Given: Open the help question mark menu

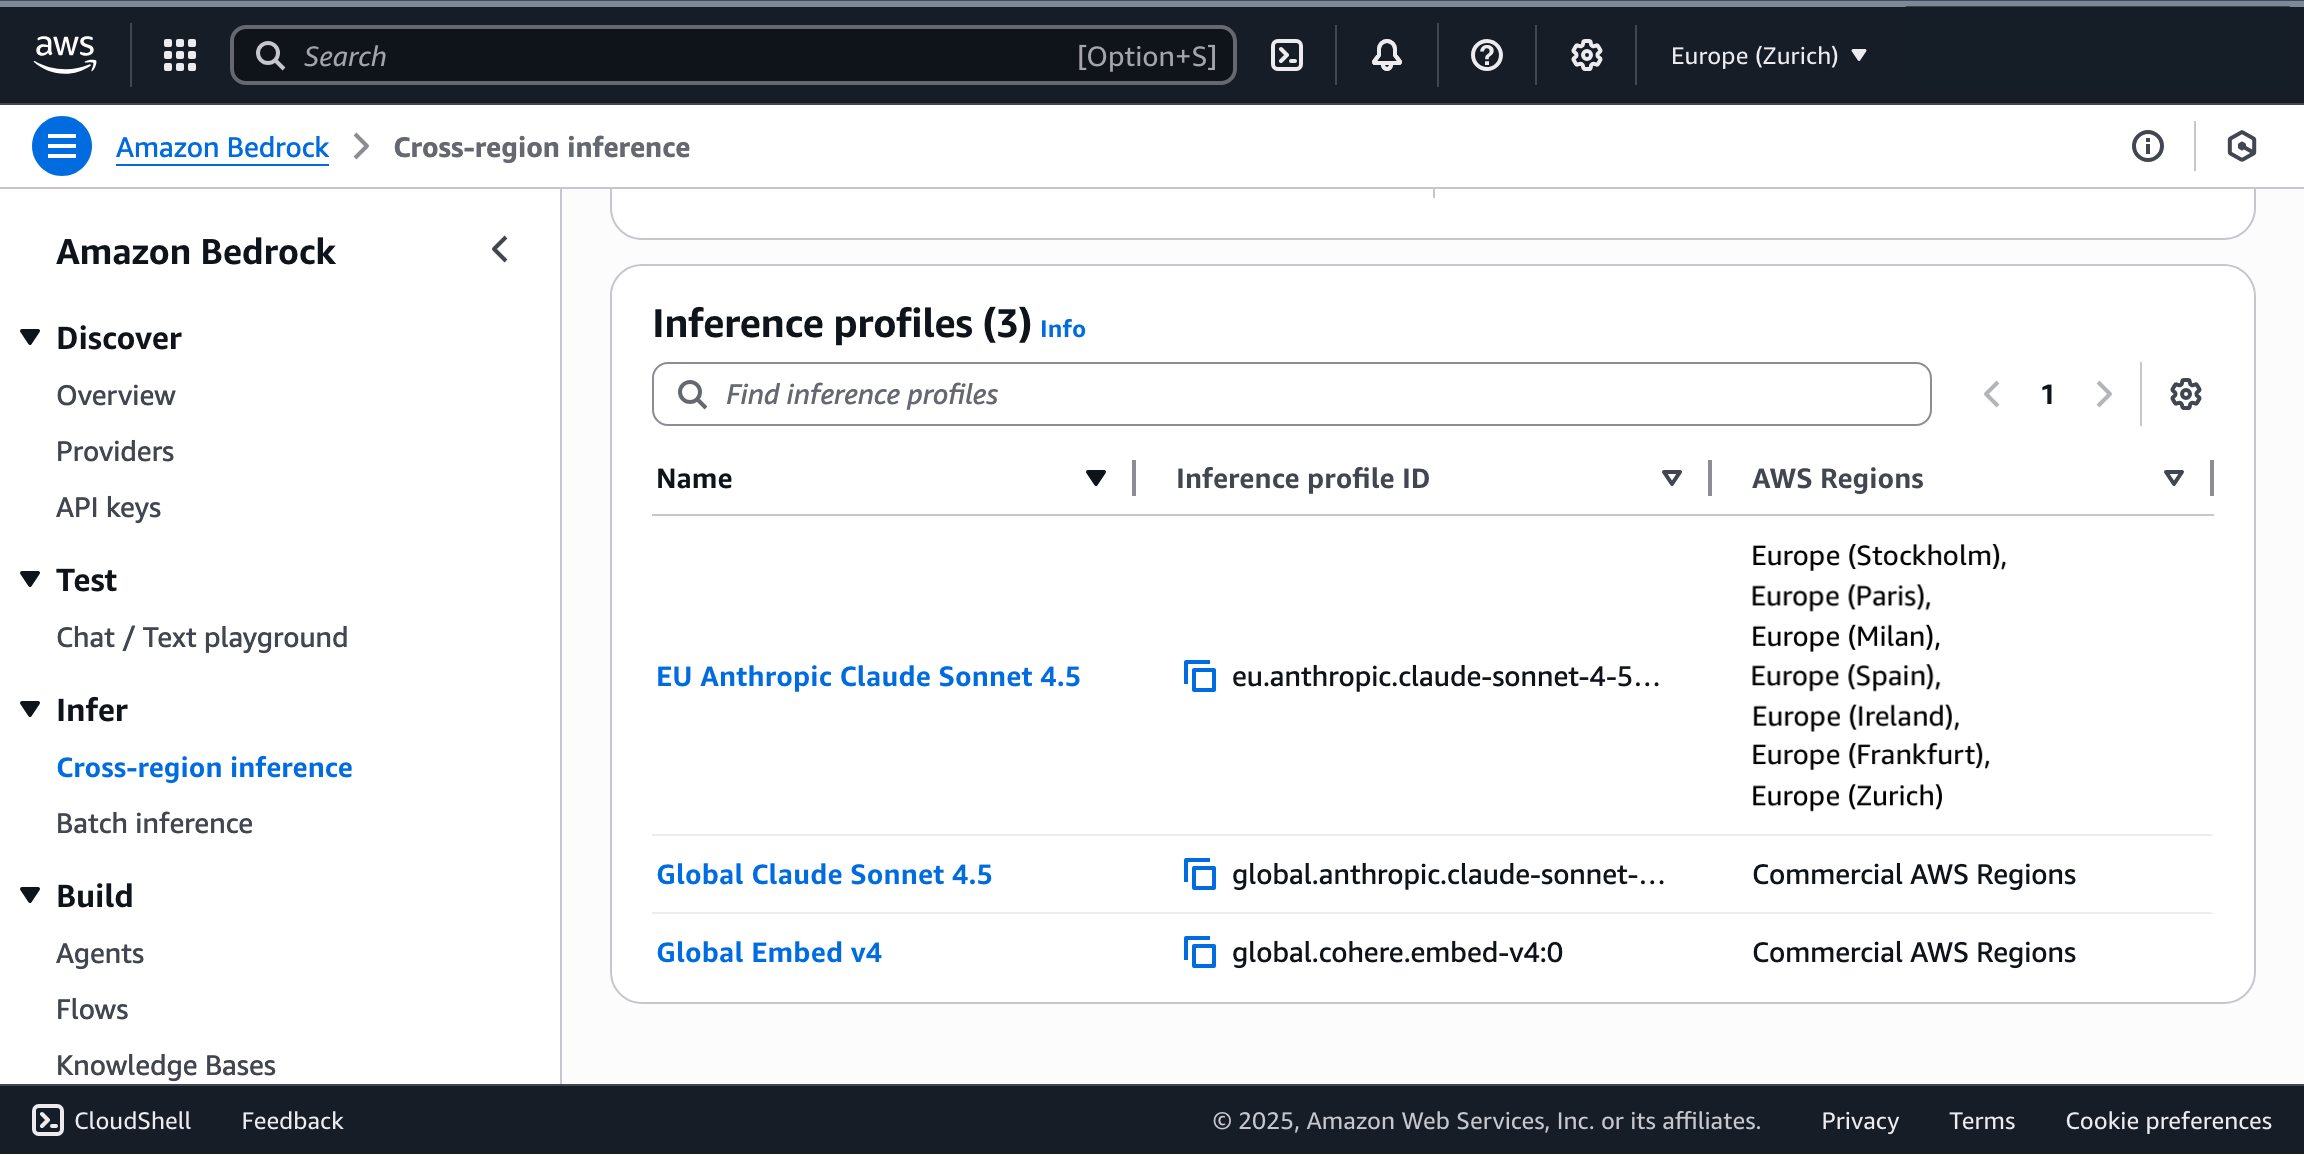Looking at the screenshot, I should (1486, 55).
